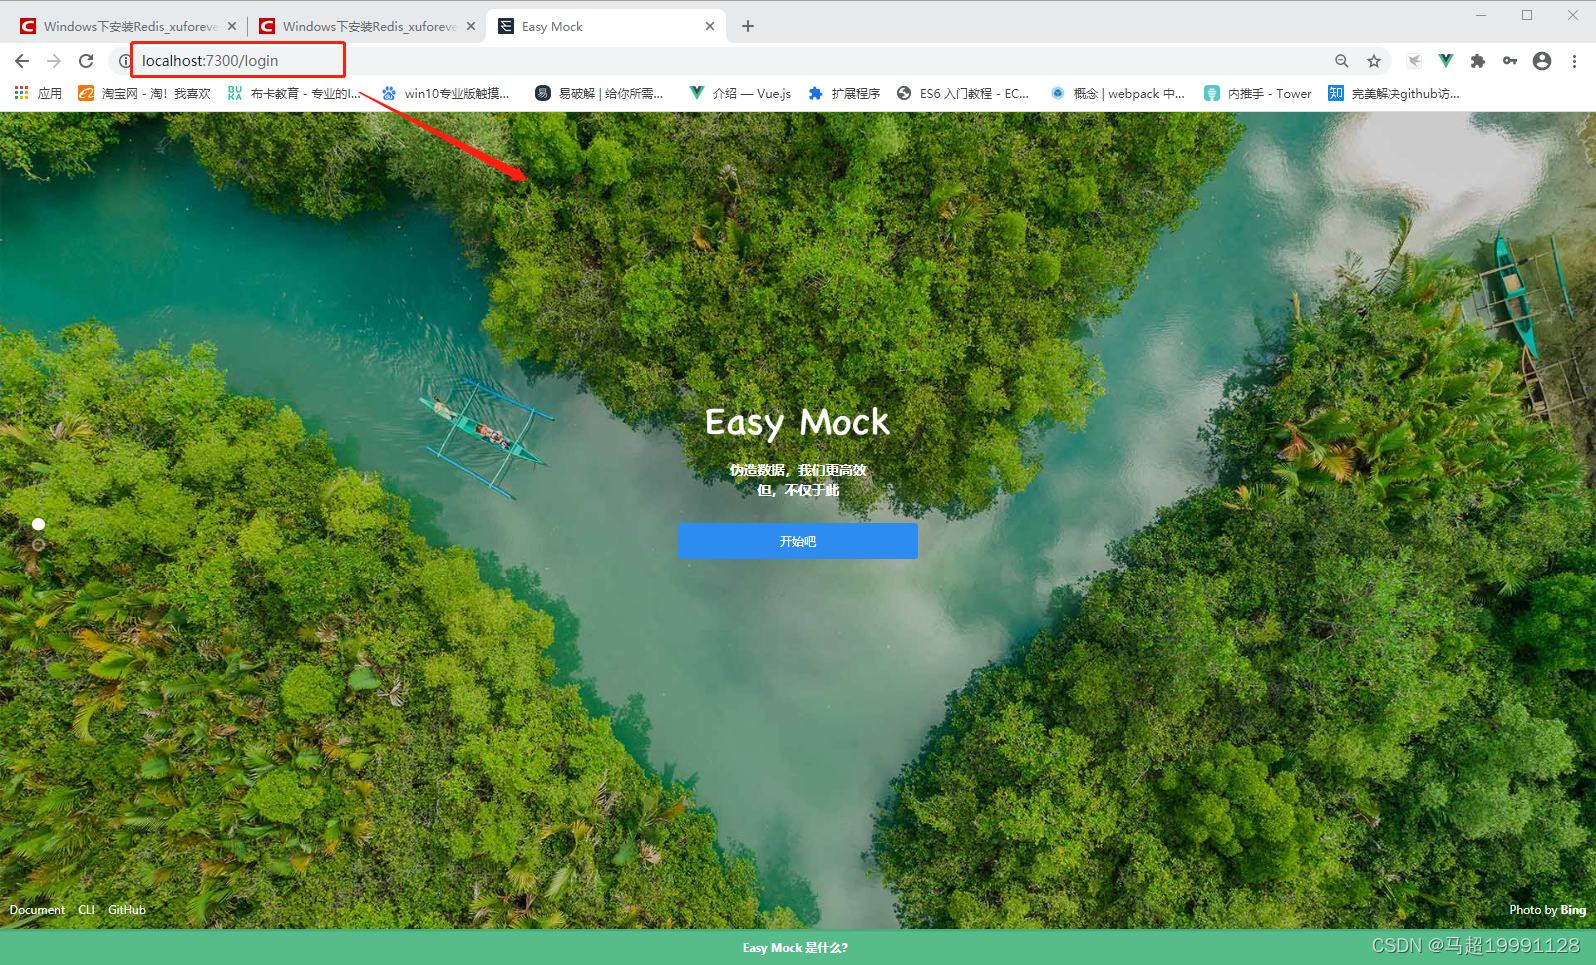Screen dimensions: 1596x965
Task: Open the Extensions puzzle icon
Action: [x=1478, y=61]
